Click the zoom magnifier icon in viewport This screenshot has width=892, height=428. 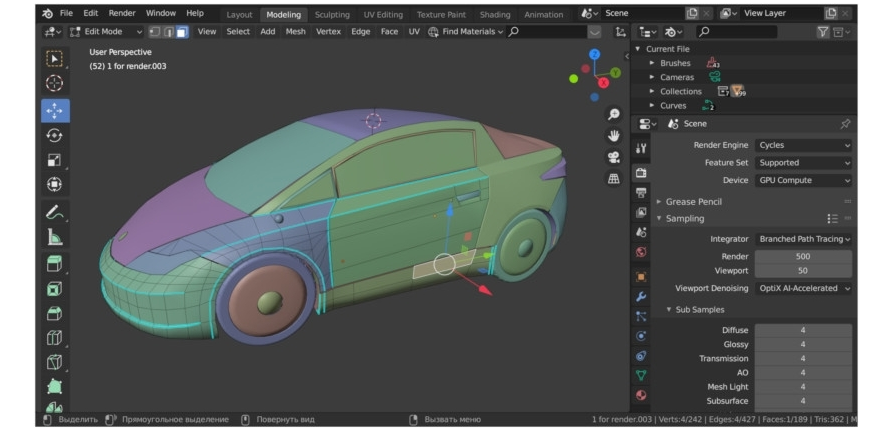pyautogui.click(x=613, y=114)
